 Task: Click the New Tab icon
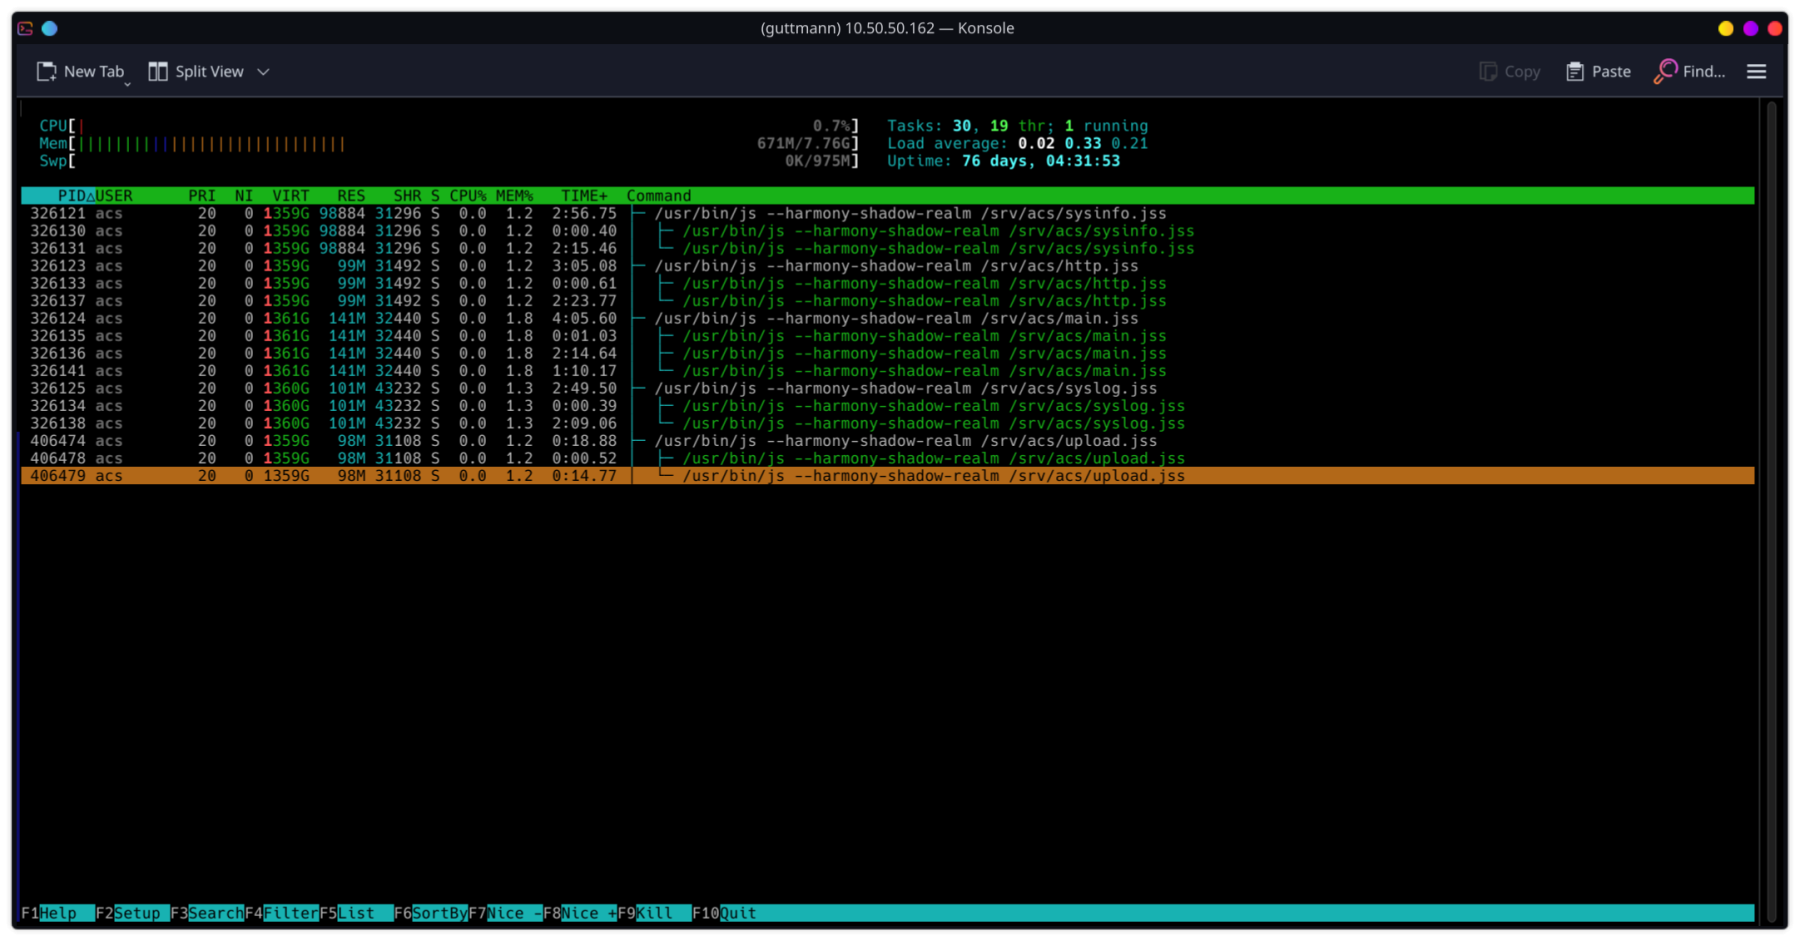pos(47,72)
